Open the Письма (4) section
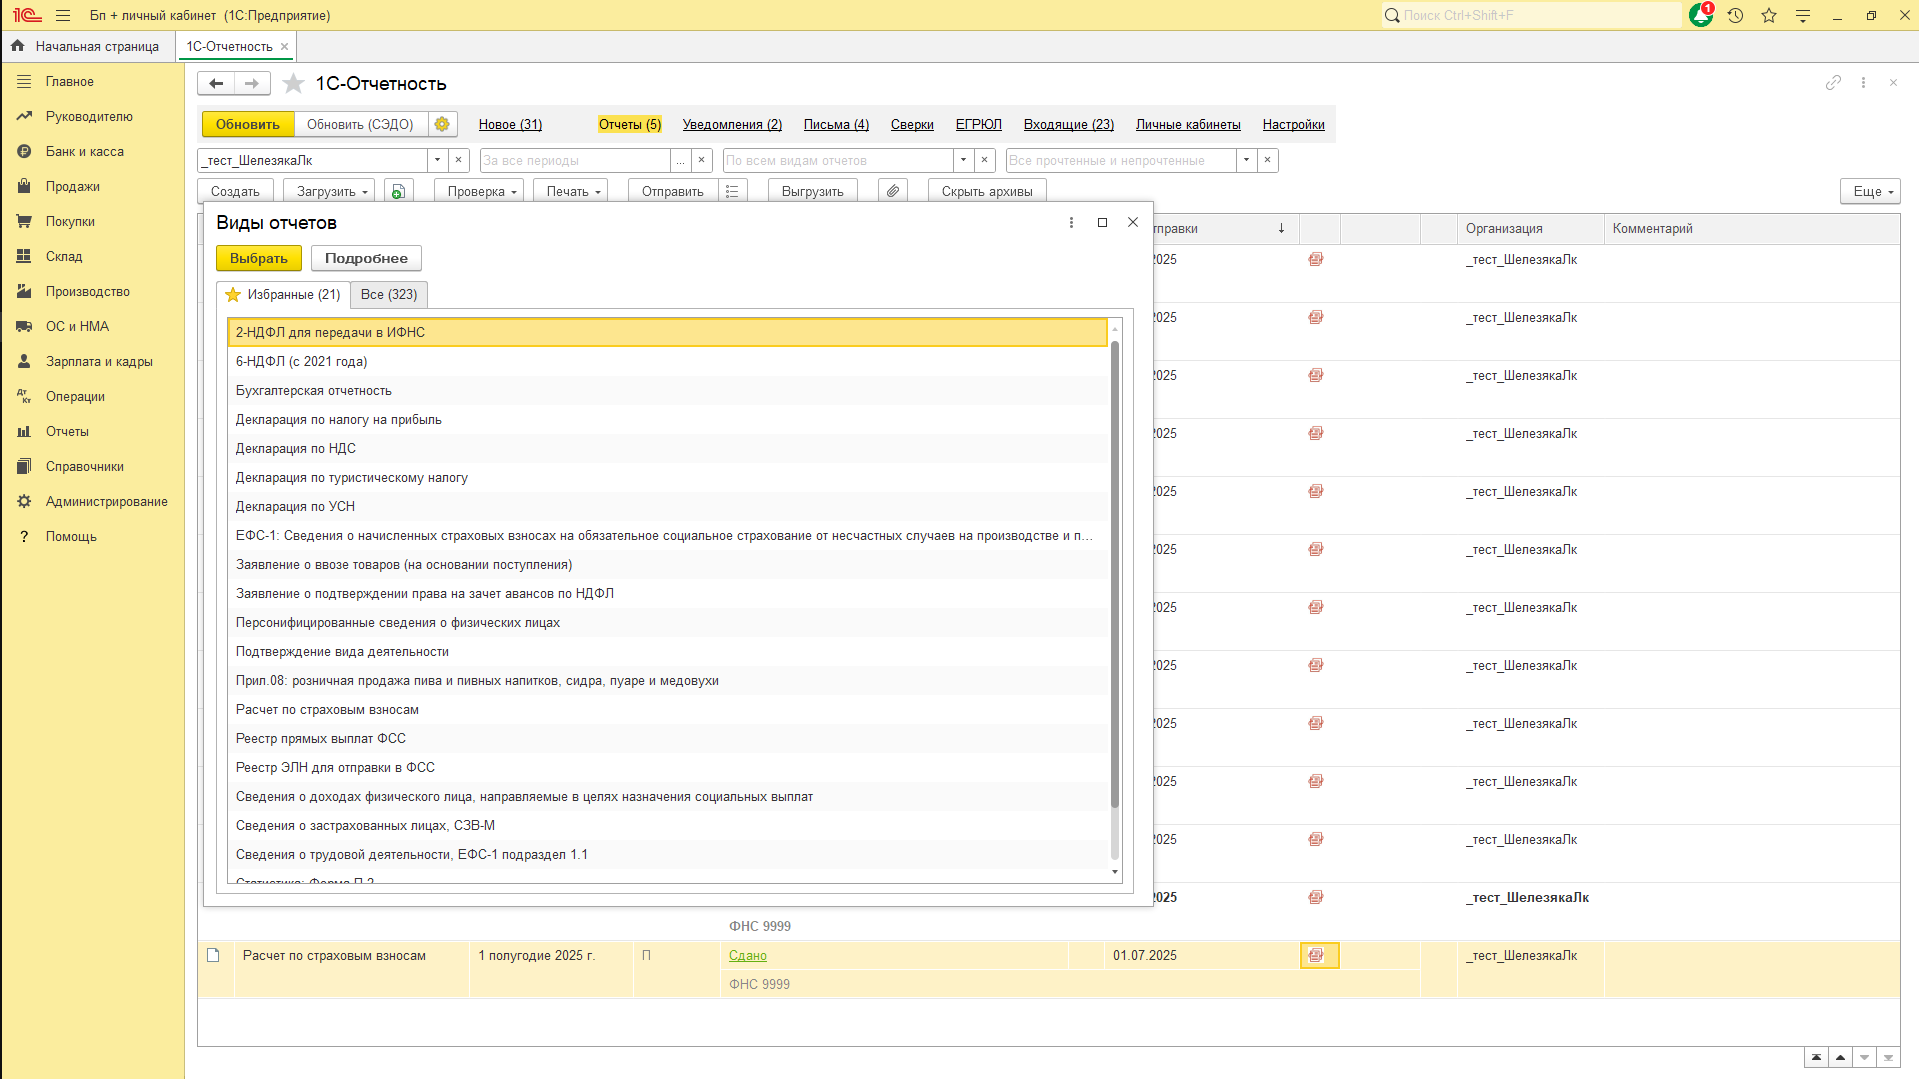The image size is (1919, 1079). [836, 124]
